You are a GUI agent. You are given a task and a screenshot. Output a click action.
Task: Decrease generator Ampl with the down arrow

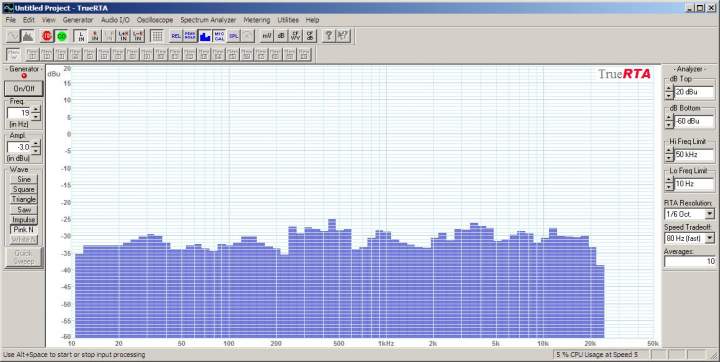coord(36,151)
